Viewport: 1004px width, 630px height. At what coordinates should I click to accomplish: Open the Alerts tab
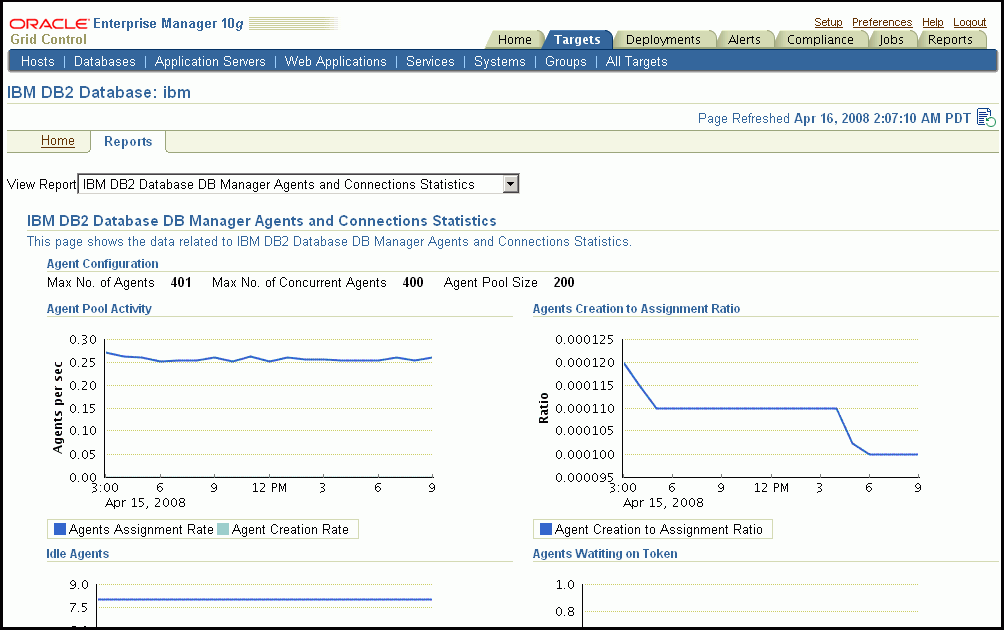[746, 39]
